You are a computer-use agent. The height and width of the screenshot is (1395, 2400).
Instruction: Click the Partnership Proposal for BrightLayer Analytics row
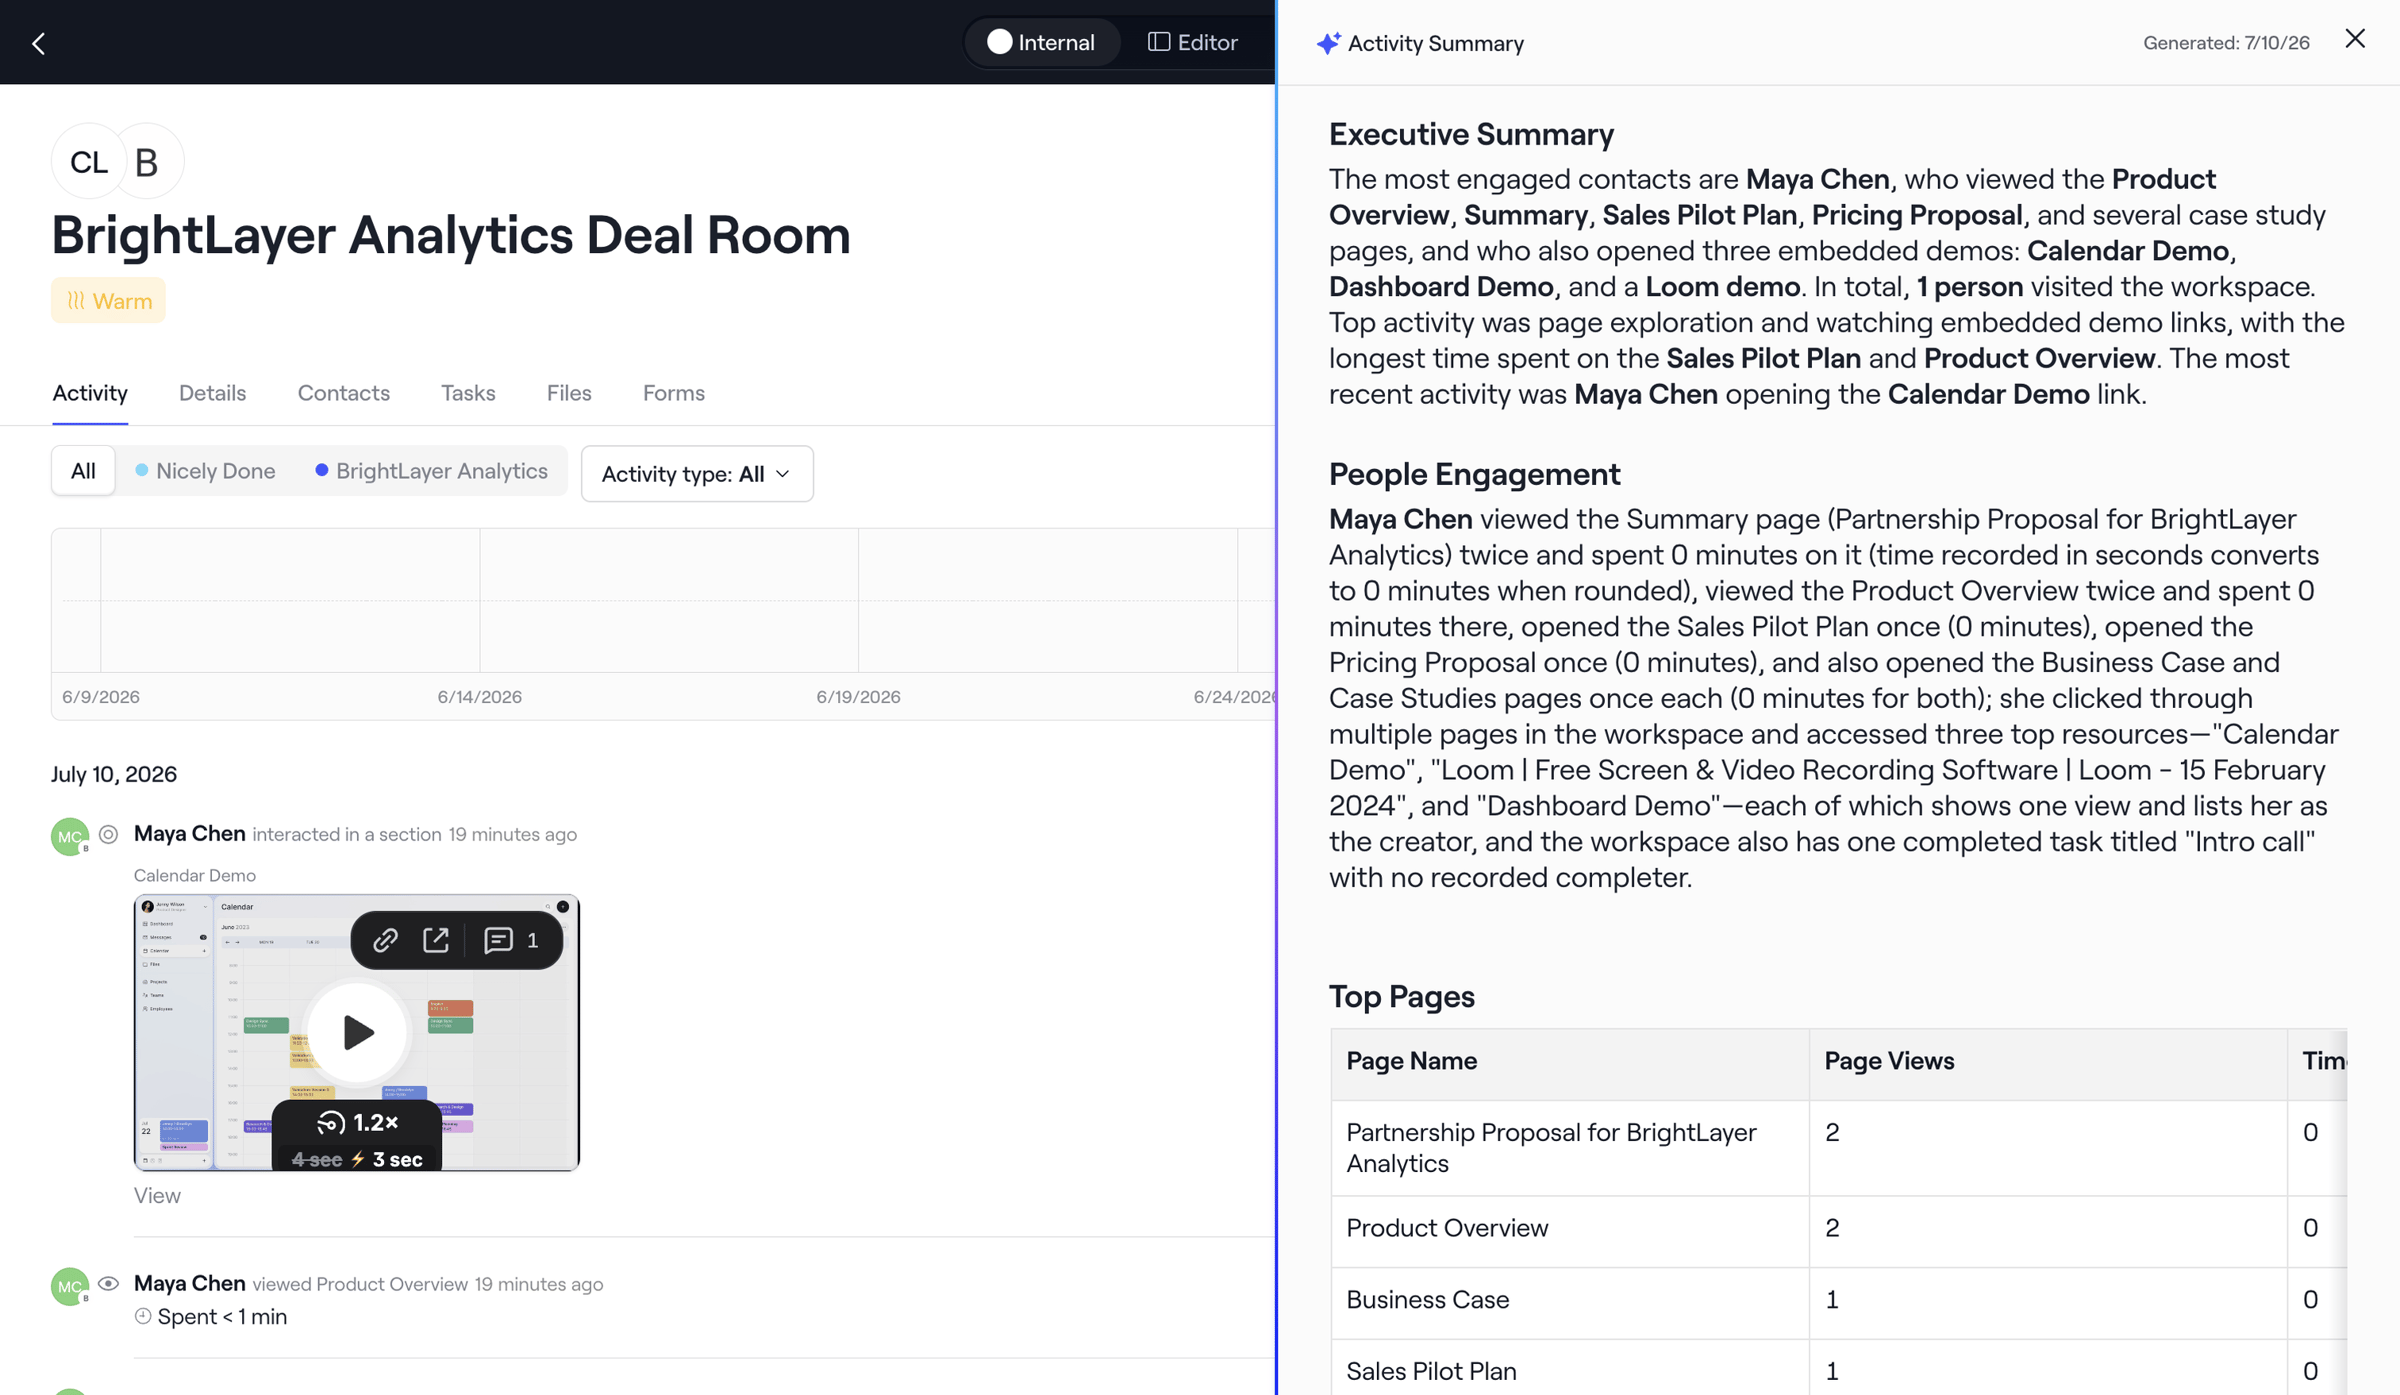pos(1838,1148)
